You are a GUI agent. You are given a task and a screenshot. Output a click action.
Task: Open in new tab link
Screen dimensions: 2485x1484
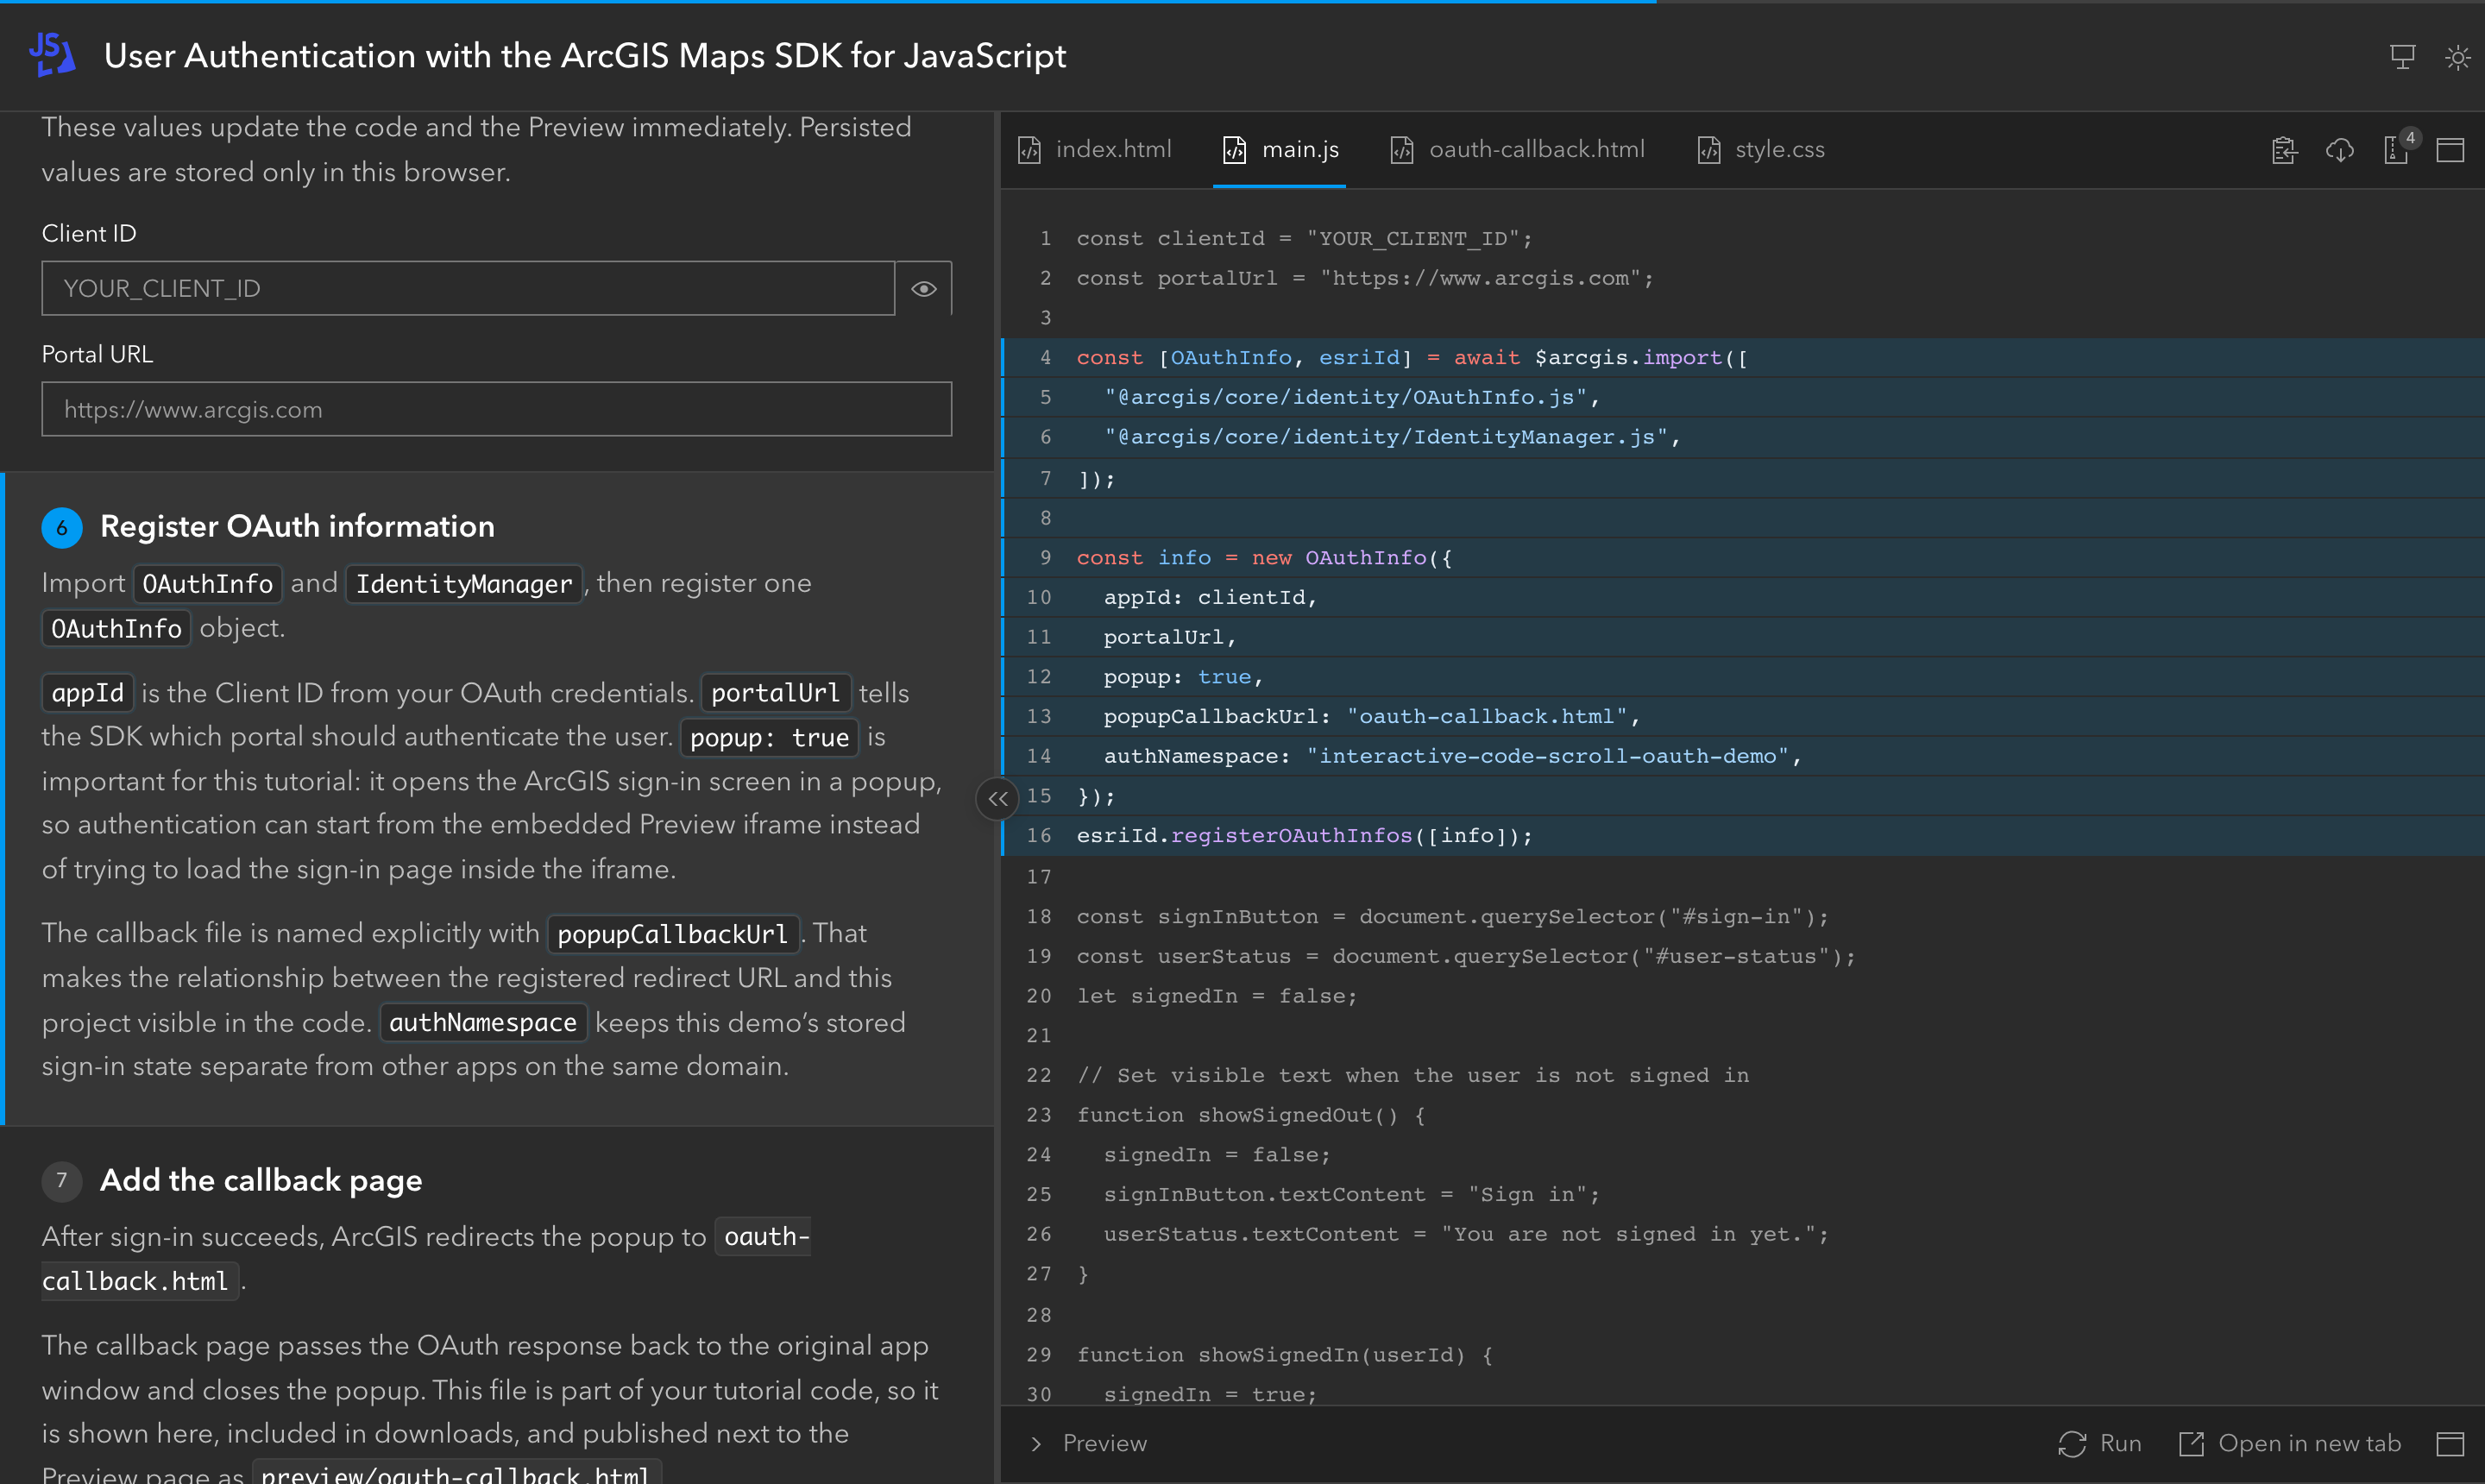[x=2289, y=1443]
